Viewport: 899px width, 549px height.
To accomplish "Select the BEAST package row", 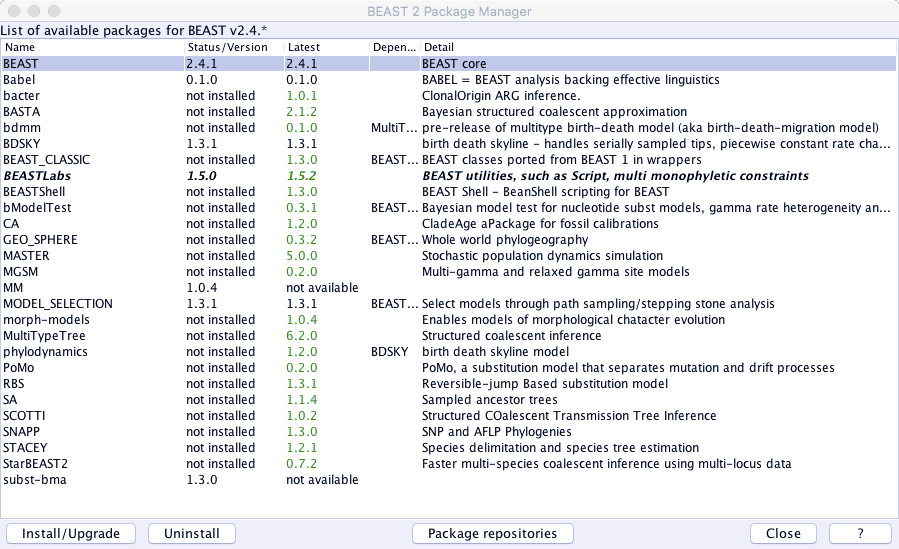I will click(x=449, y=64).
